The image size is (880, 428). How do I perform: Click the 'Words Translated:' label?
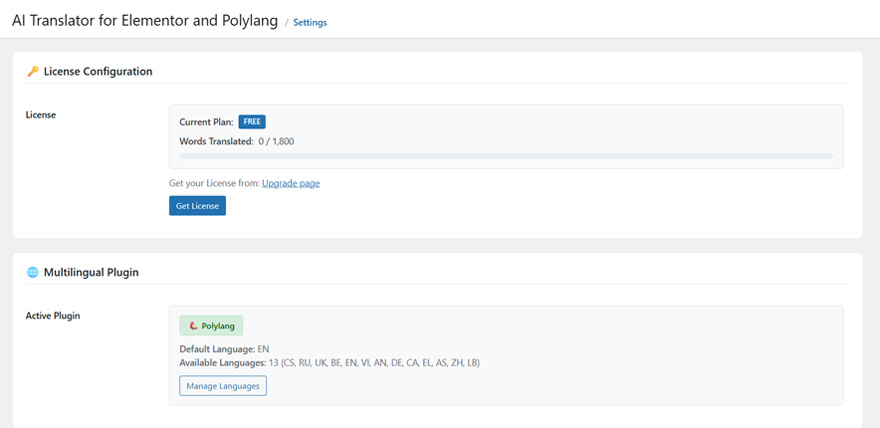[217, 141]
